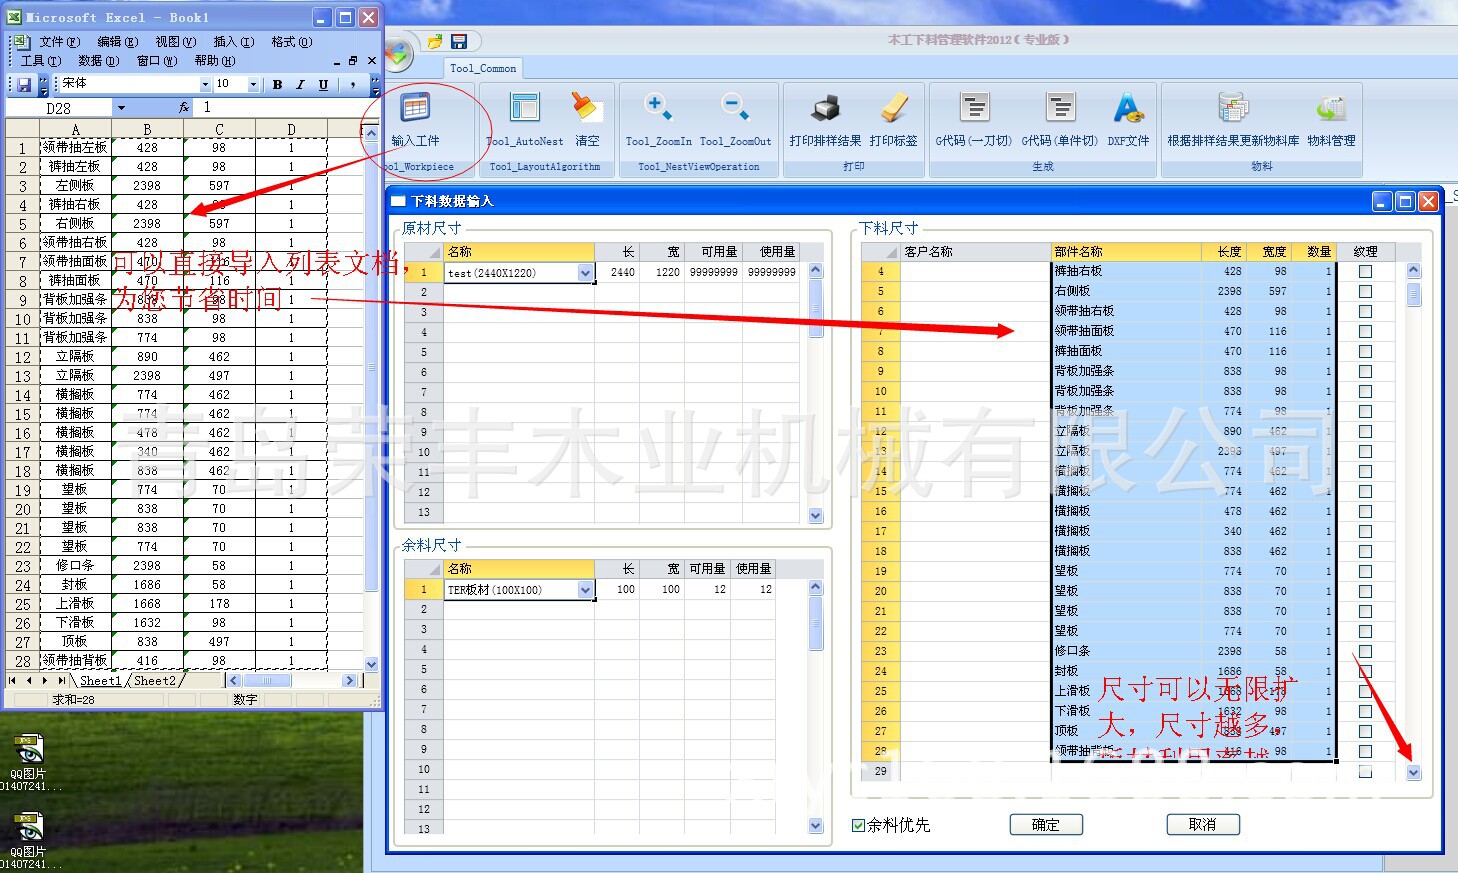Viewport: 1458px width, 873px height.
Task: Open the Excel 帮助 menu
Action: tap(215, 61)
